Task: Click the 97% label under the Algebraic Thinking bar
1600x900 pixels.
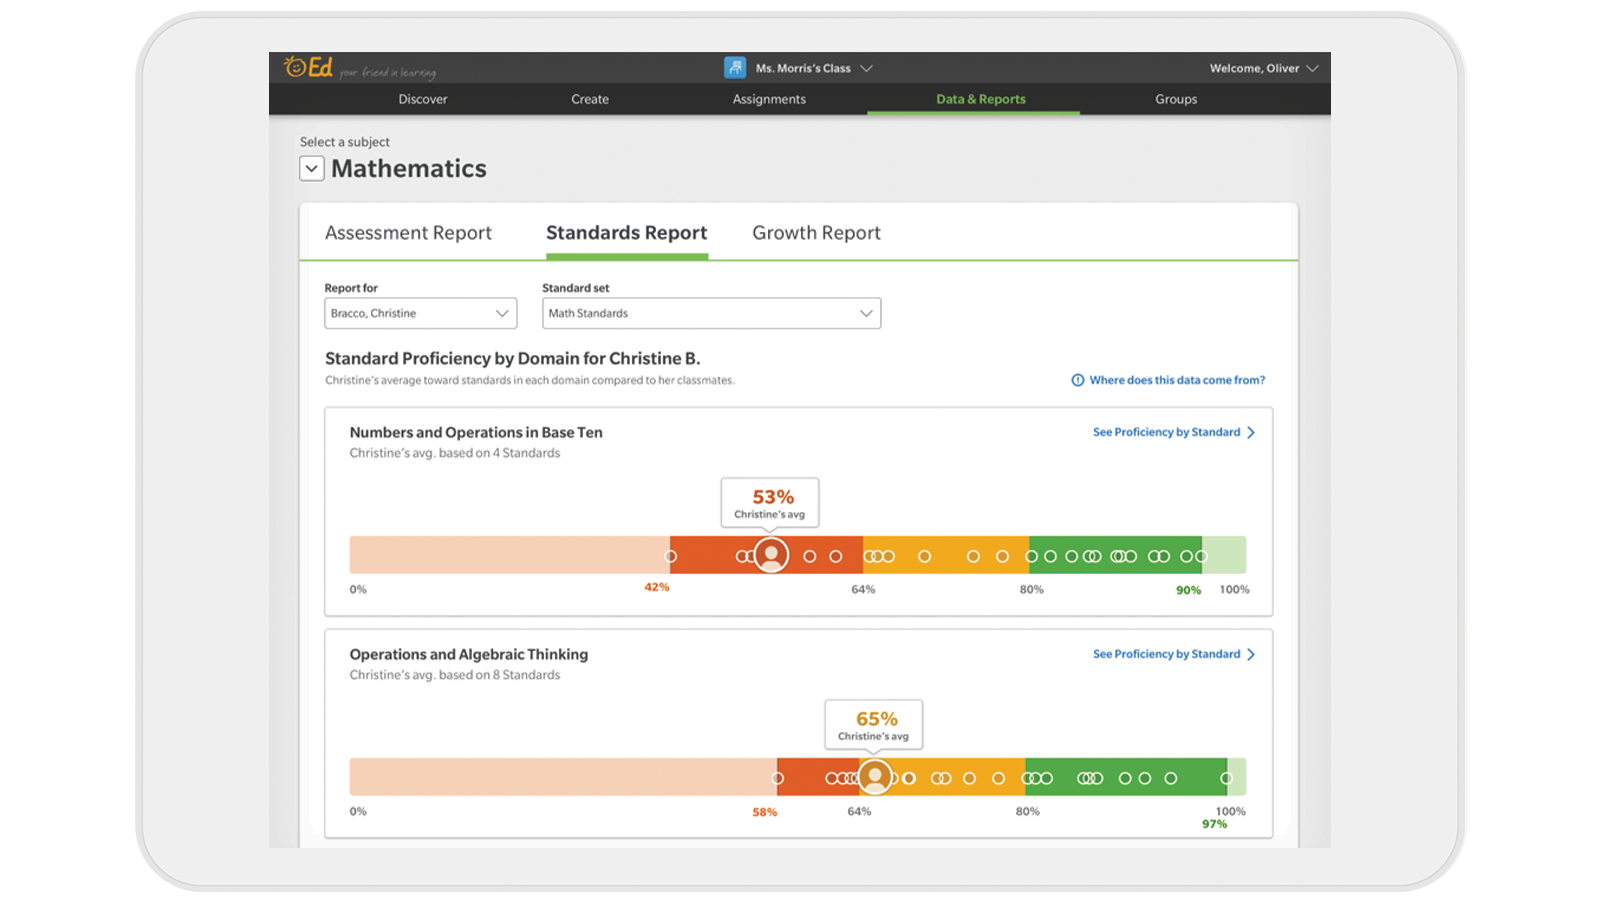Action: click(1214, 824)
